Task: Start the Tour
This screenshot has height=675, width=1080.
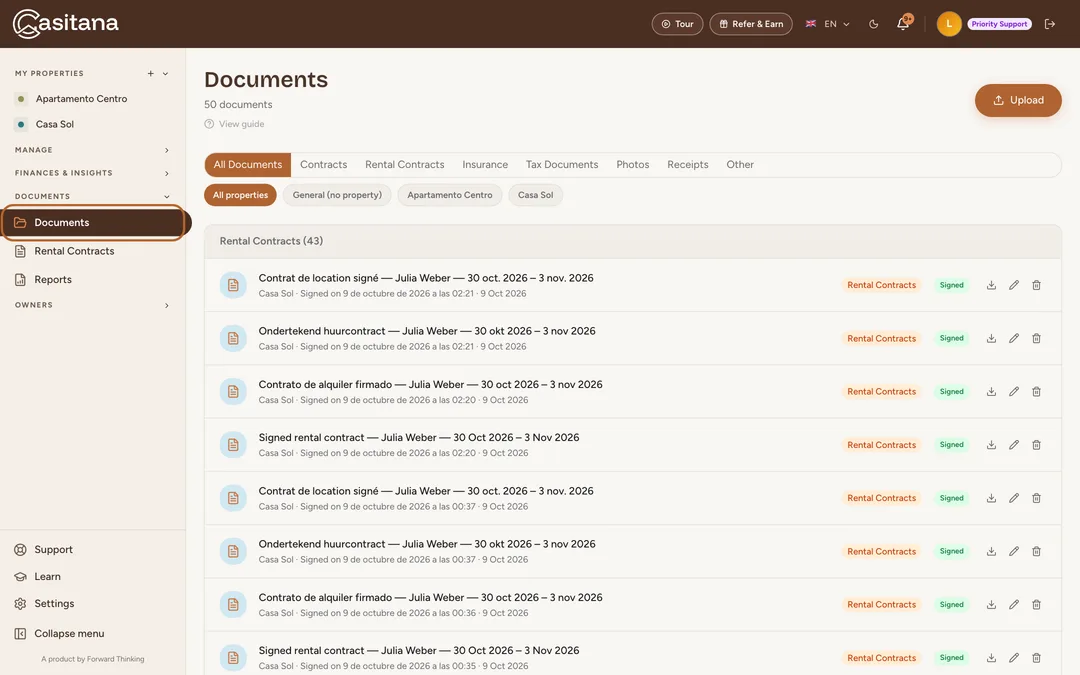Action: click(677, 24)
